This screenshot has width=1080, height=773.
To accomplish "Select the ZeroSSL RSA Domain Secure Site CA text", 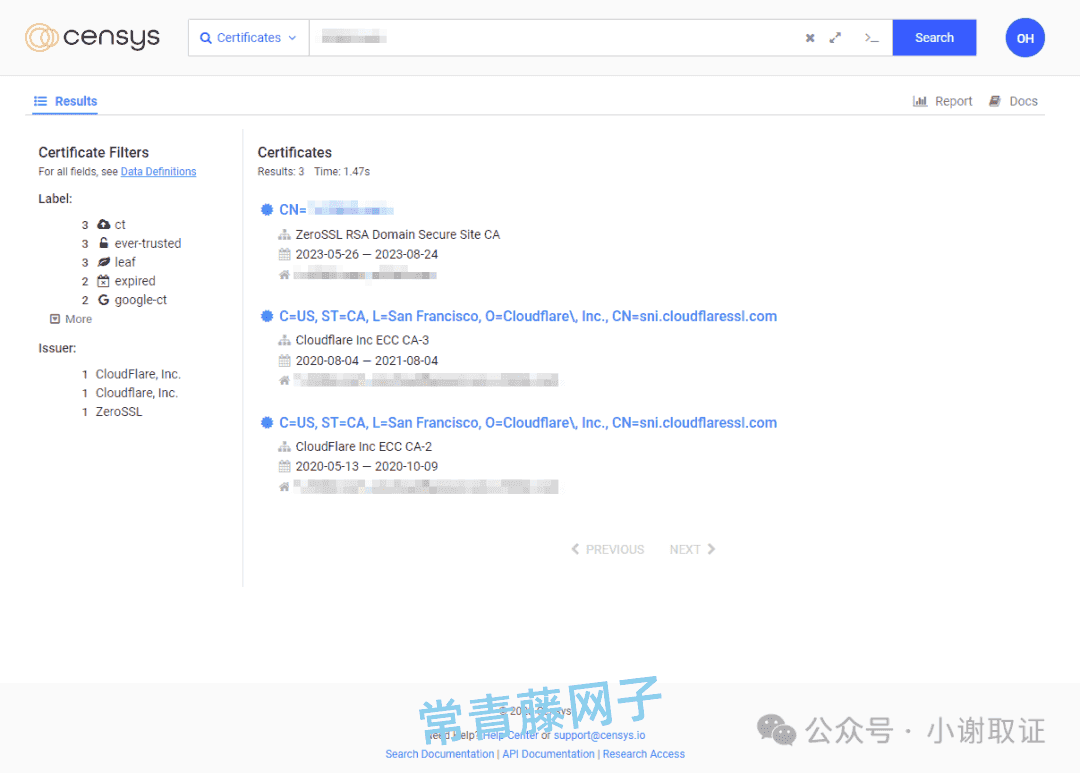I will (397, 235).
